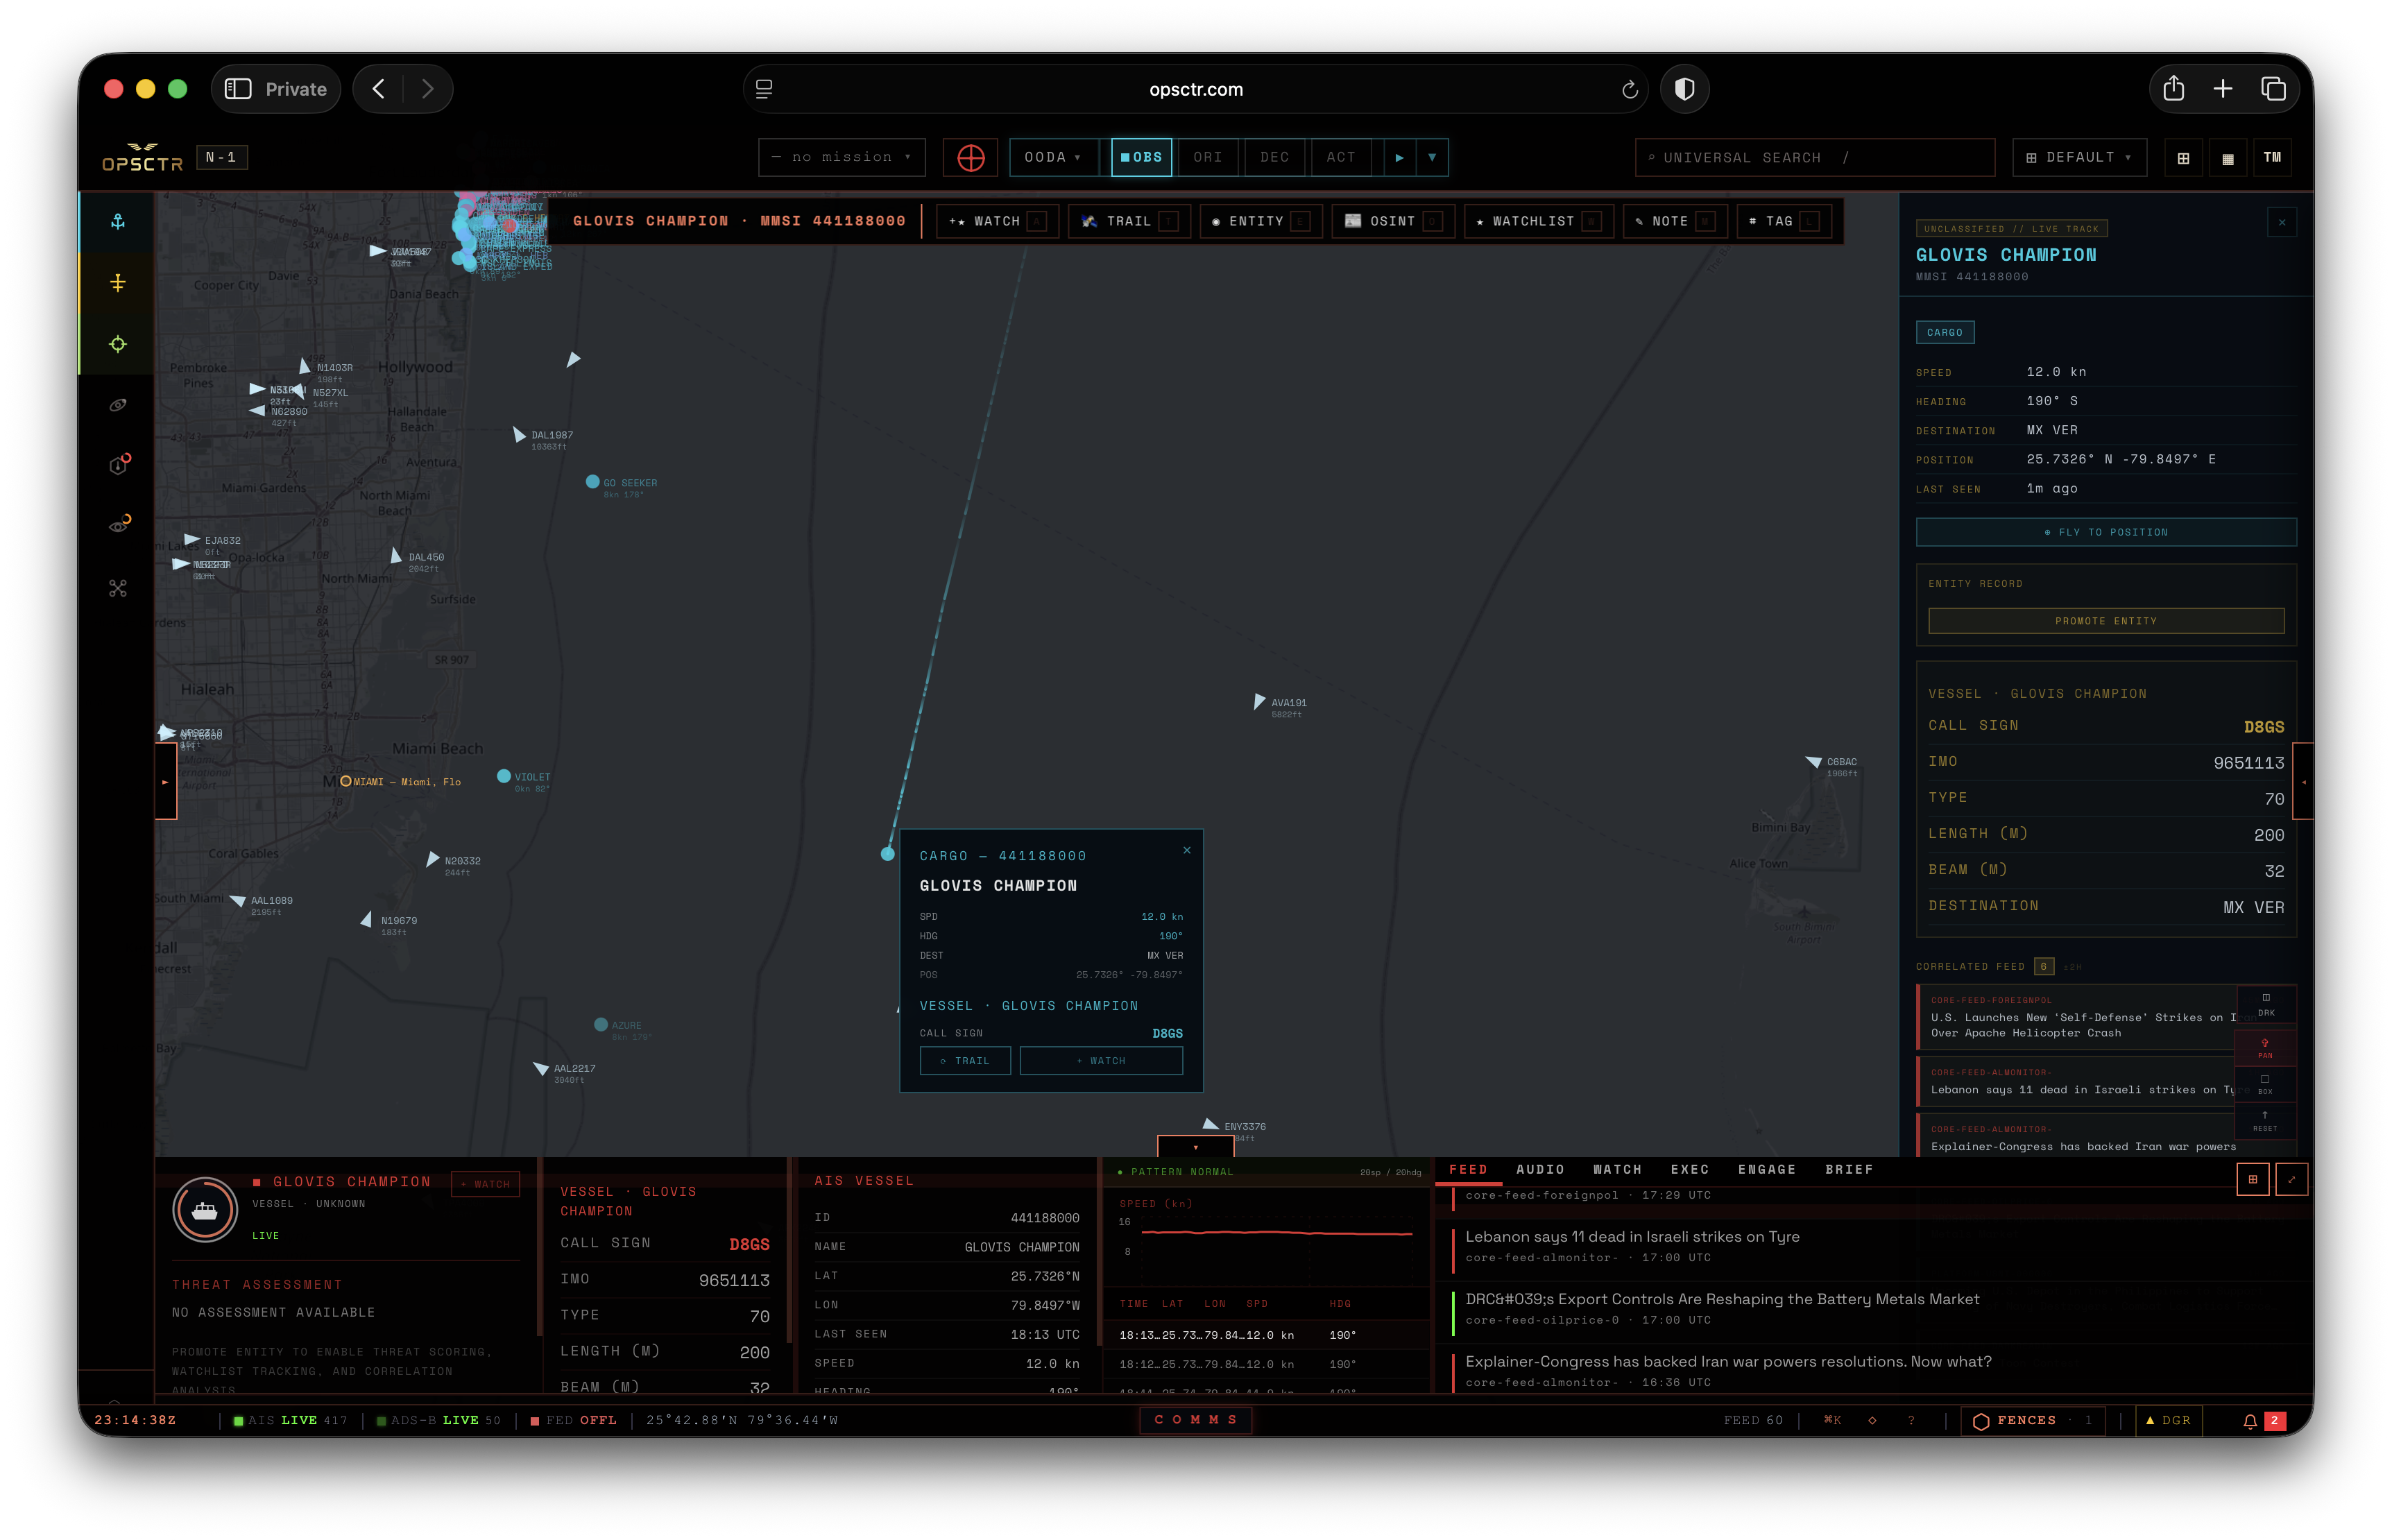Open the DEFAULT layout dropdown
Screen dimensions: 2392x1540
(x=2079, y=157)
